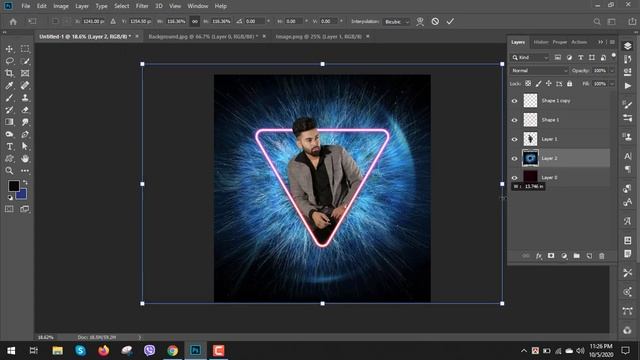640x360 pixels.
Task: Cancel the transform with the no-entry icon
Action: click(x=435, y=21)
